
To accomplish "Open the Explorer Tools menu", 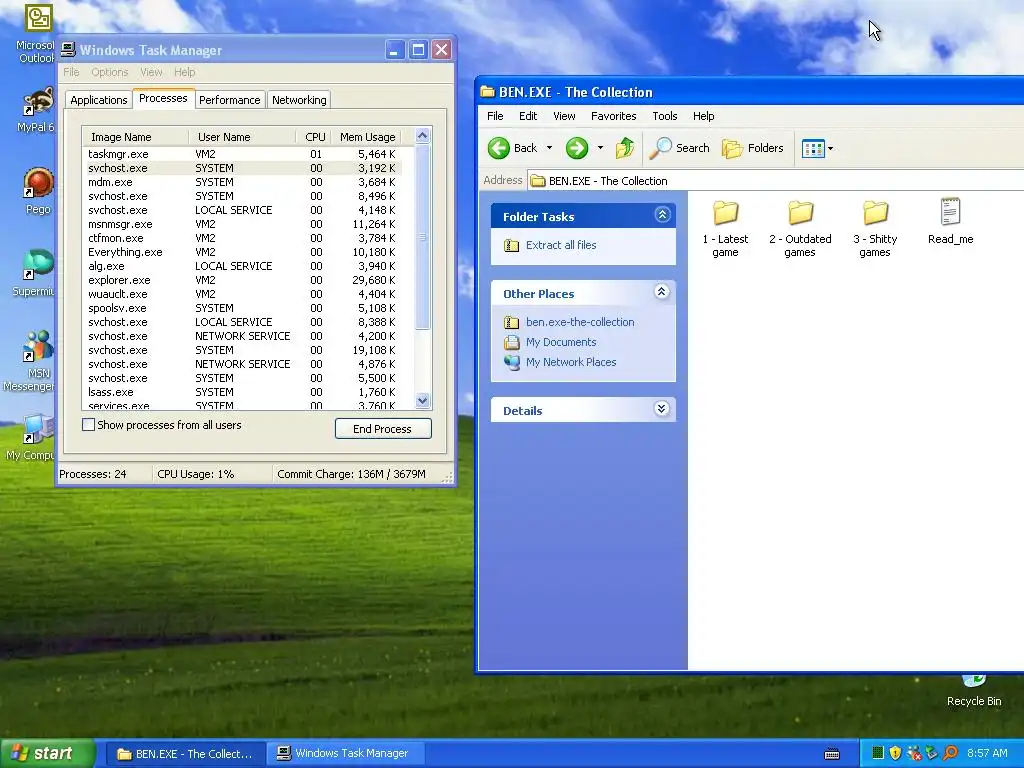I will pyautogui.click(x=664, y=116).
